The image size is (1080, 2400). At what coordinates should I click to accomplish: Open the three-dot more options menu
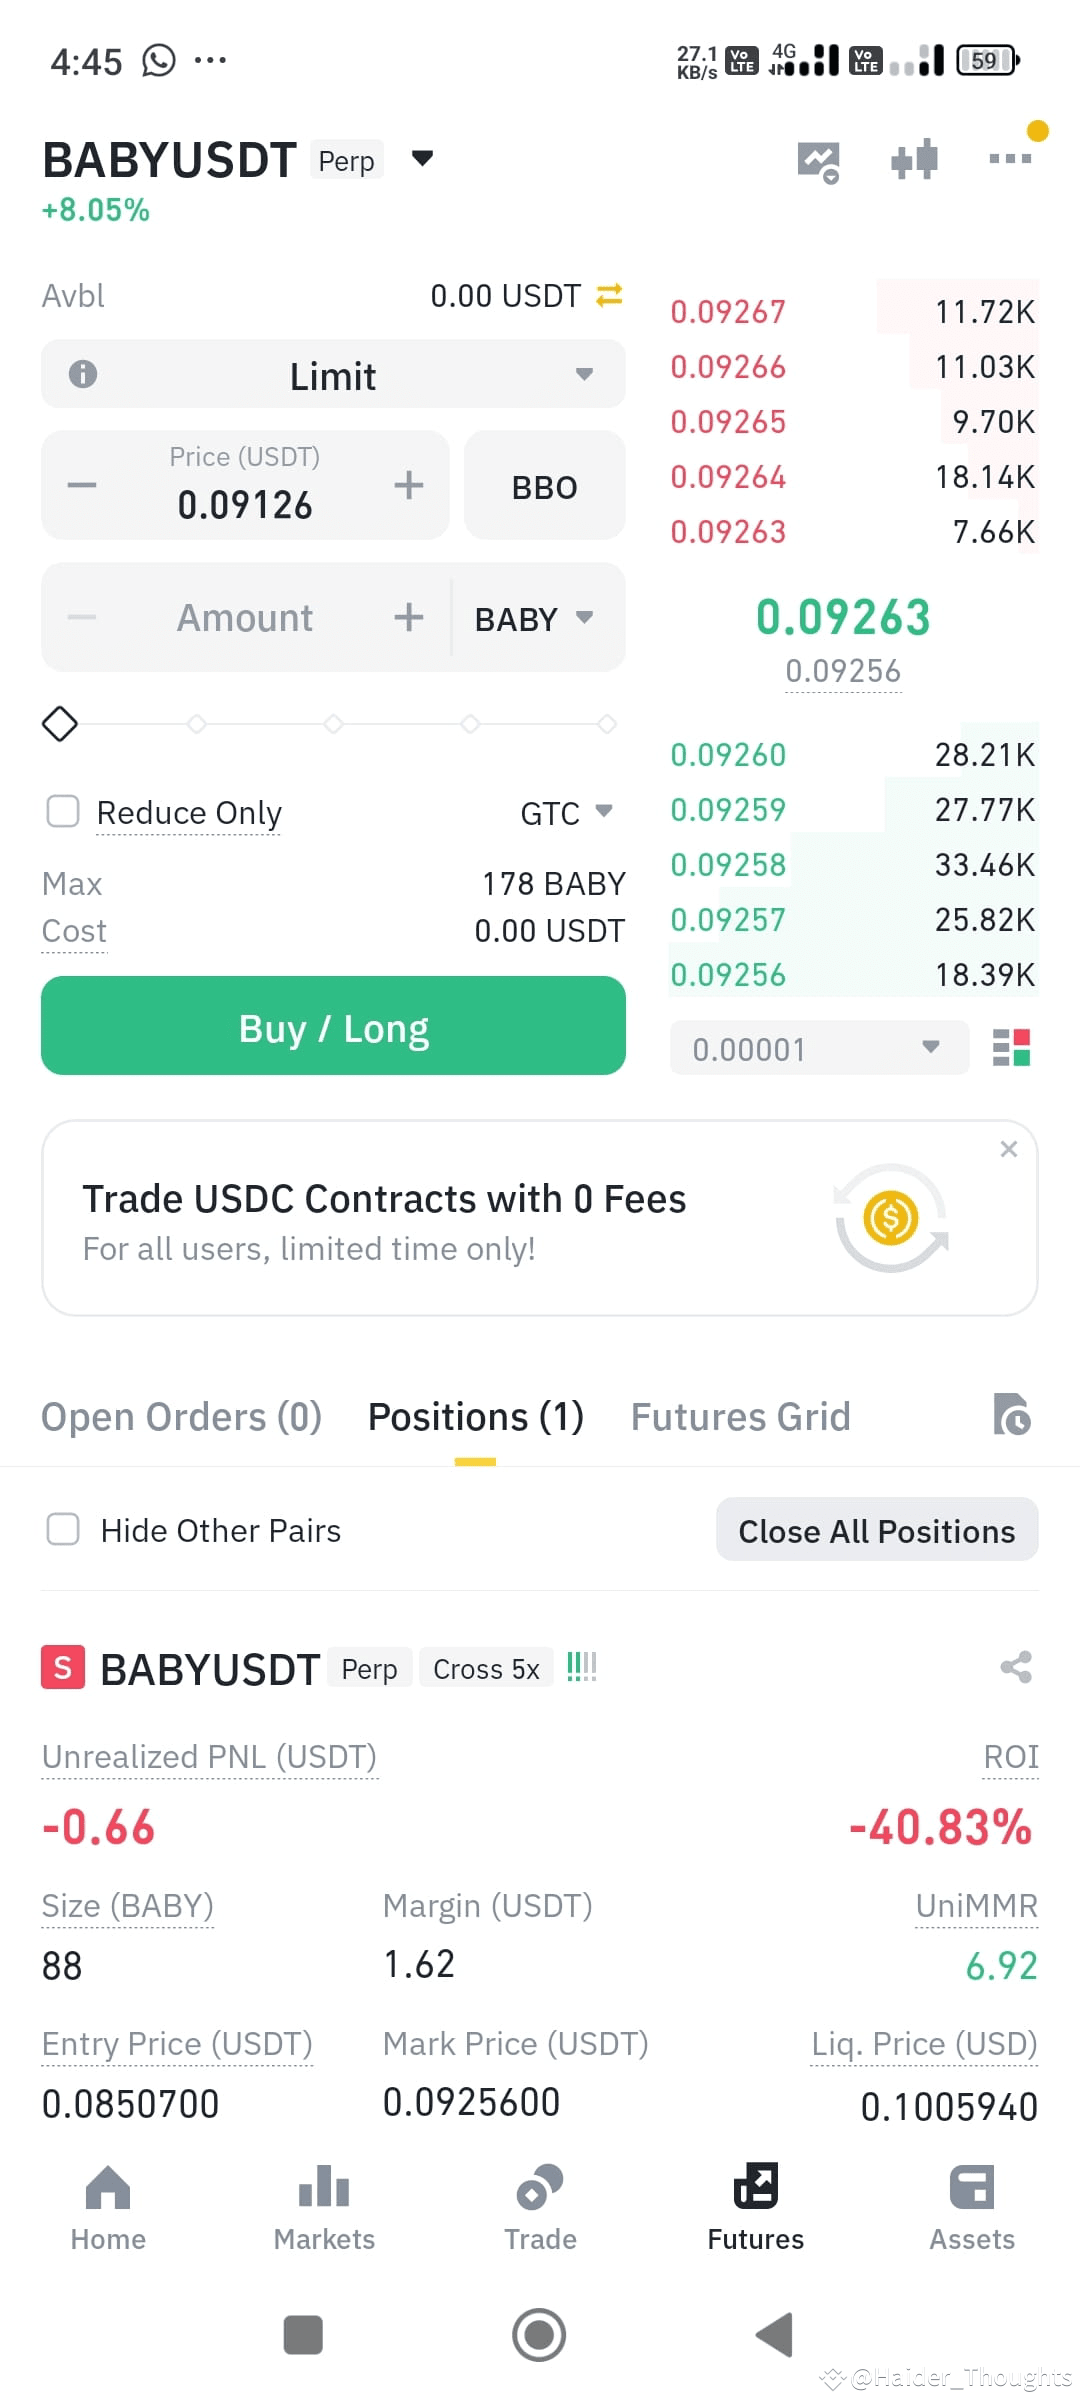(1010, 158)
